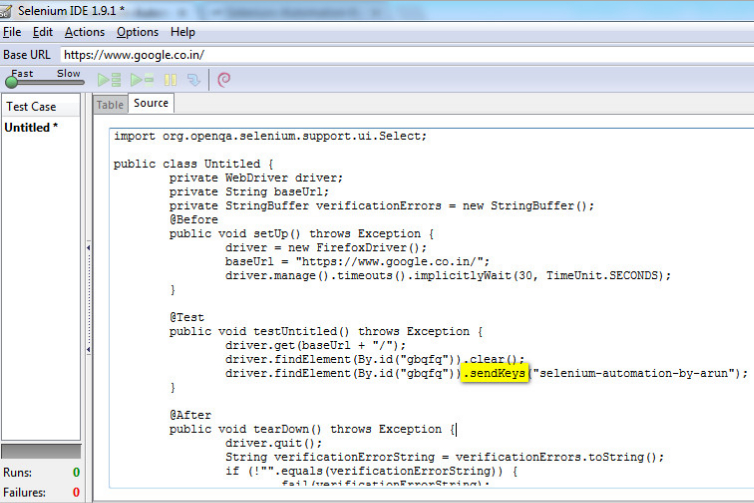Collapse sidebar using upper splitter arrow
754x503 pixels.
click(x=88, y=248)
